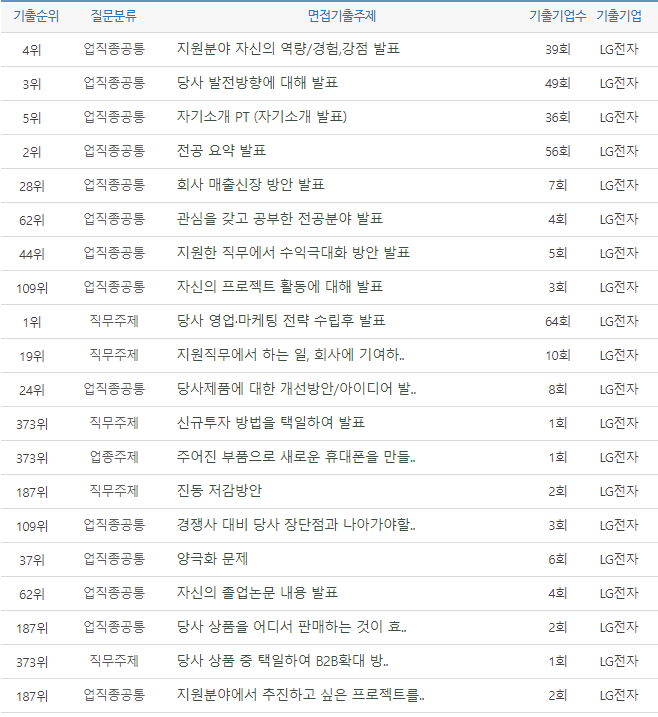Screen dimensions: 658x717
Task: Click the 질문분류 column header
Action: tap(114, 16)
